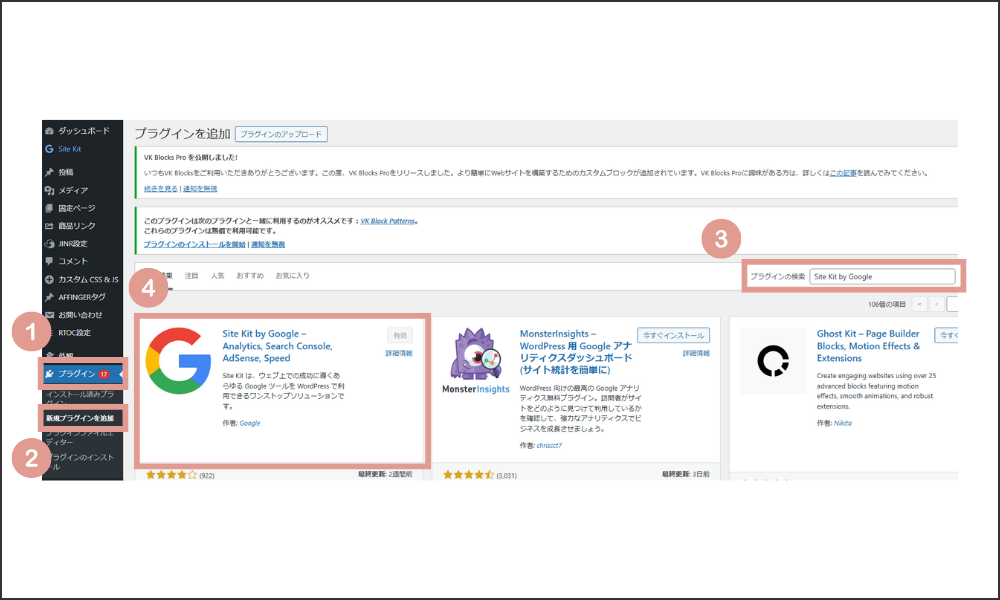Switch to the おすすめ tab
Viewport: 1000px width, 600px height.
[x=249, y=275]
